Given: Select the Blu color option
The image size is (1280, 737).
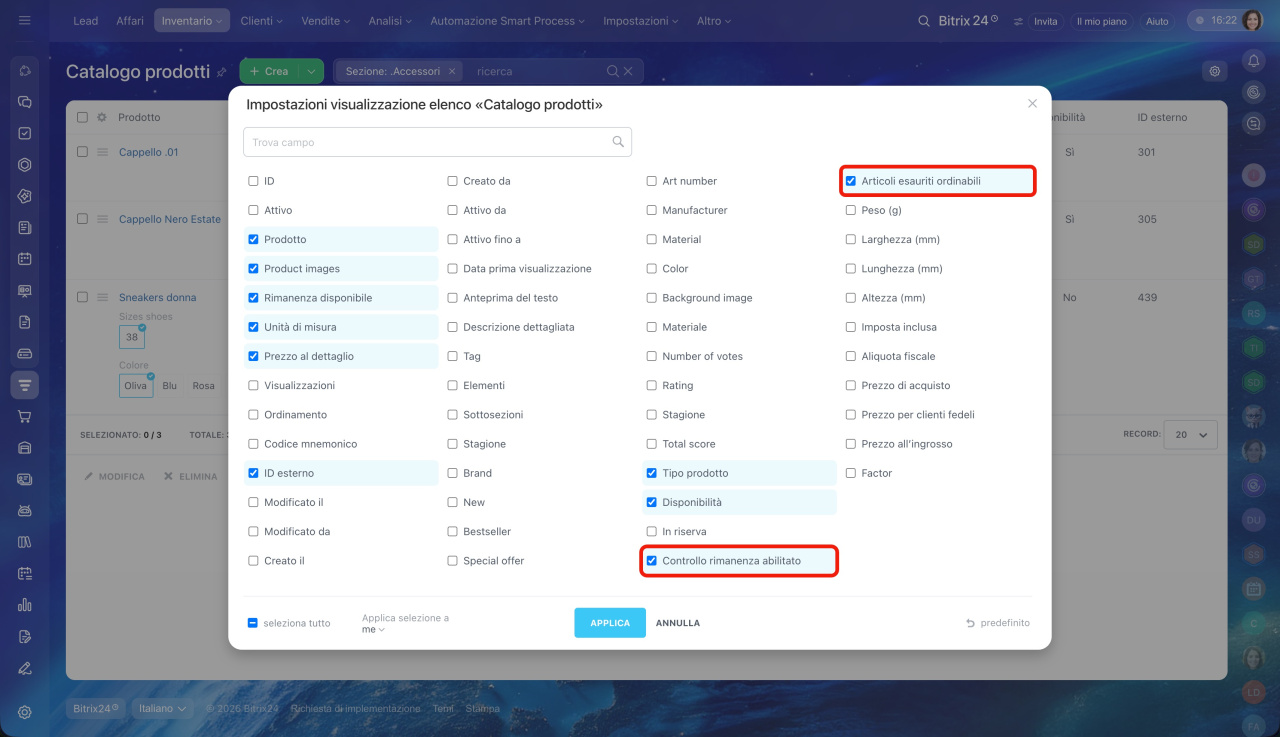Looking at the screenshot, I should (170, 386).
